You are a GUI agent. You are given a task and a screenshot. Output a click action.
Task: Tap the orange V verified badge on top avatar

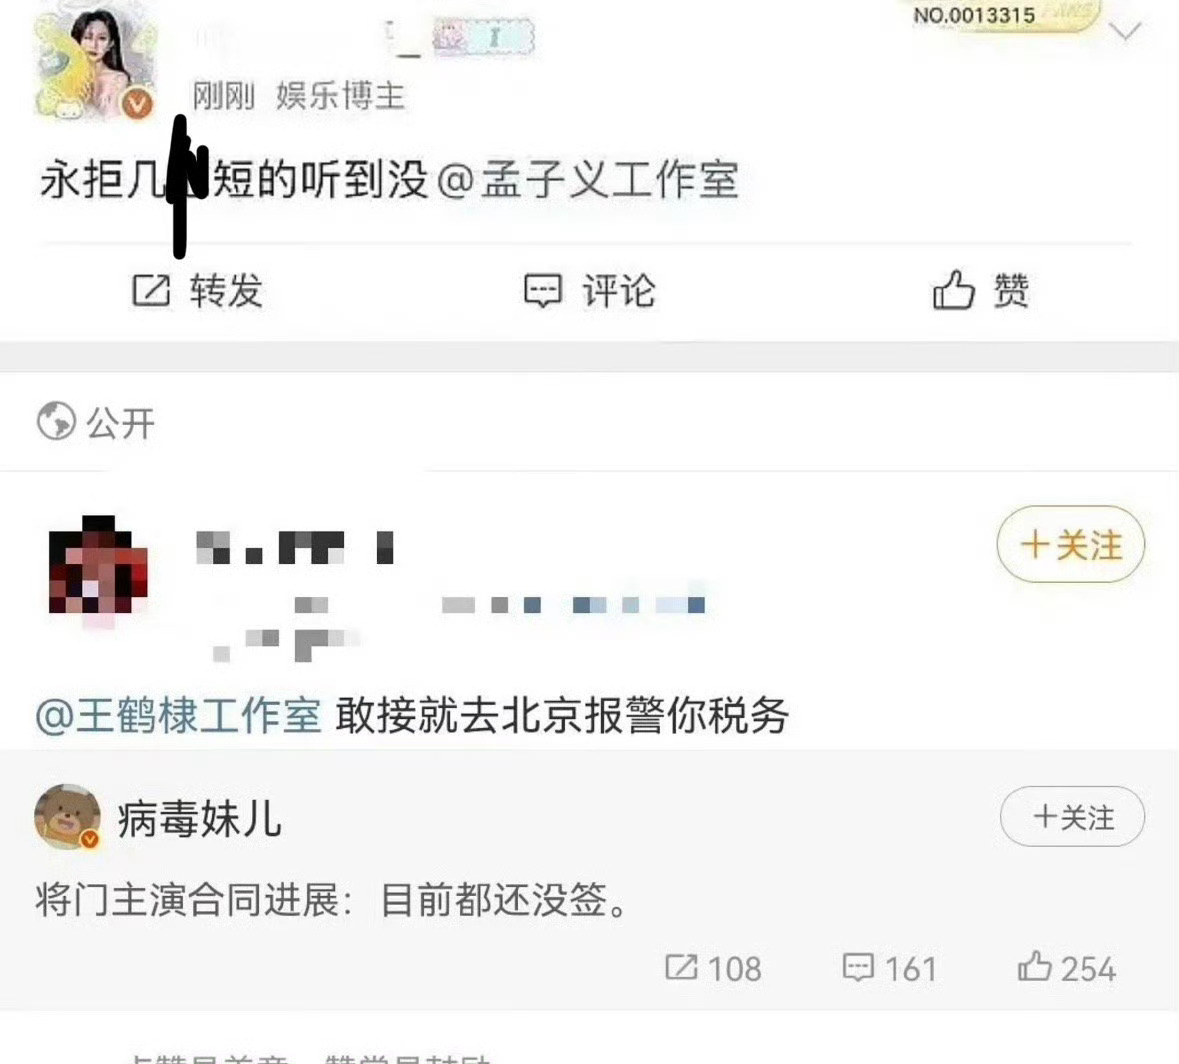coord(138,104)
